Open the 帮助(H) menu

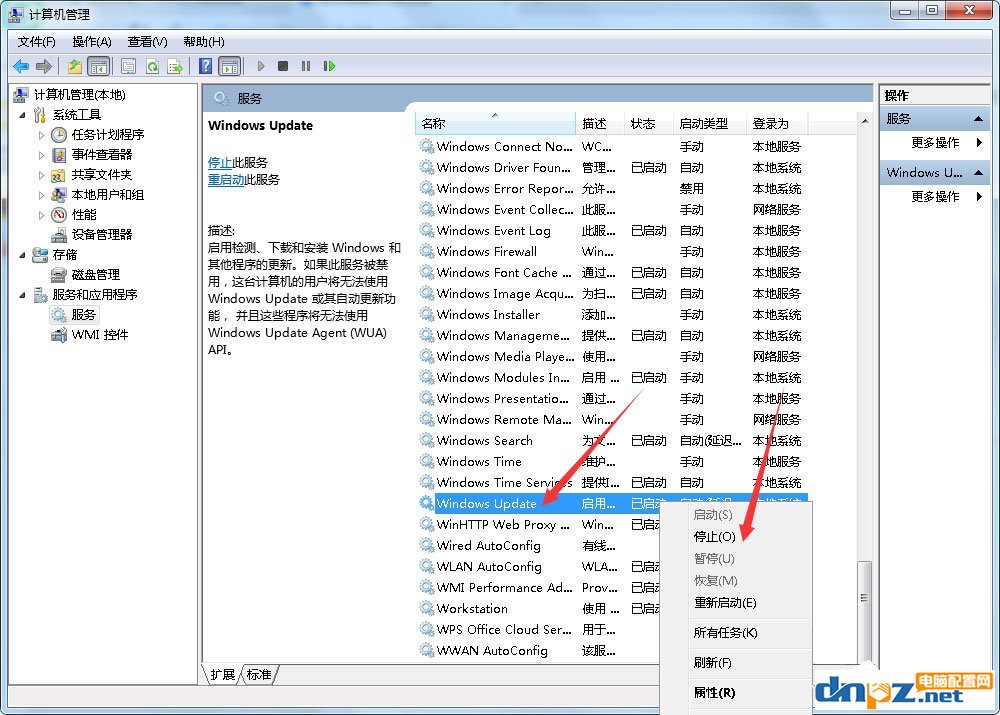203,42
